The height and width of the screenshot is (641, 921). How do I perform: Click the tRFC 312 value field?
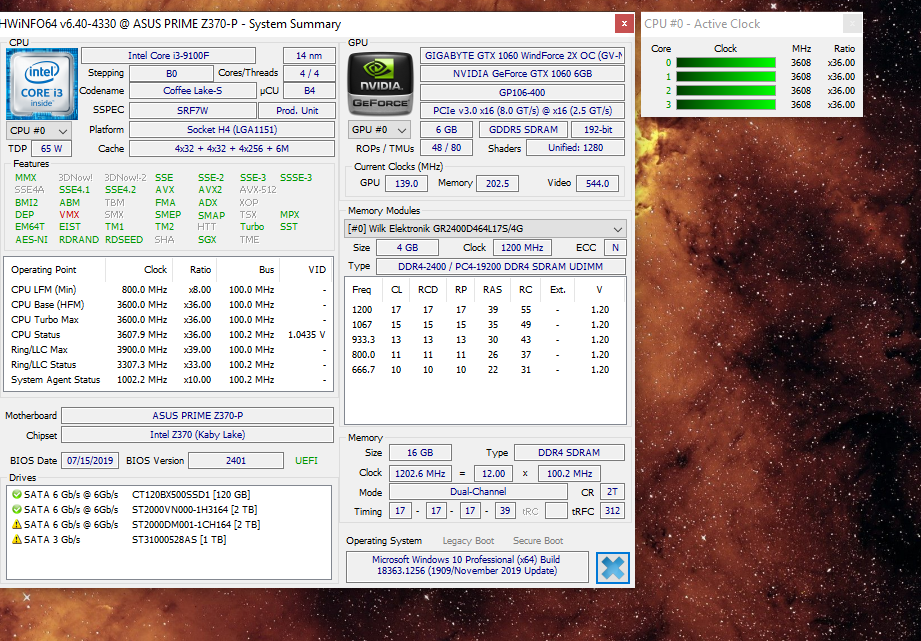(612, 511)
